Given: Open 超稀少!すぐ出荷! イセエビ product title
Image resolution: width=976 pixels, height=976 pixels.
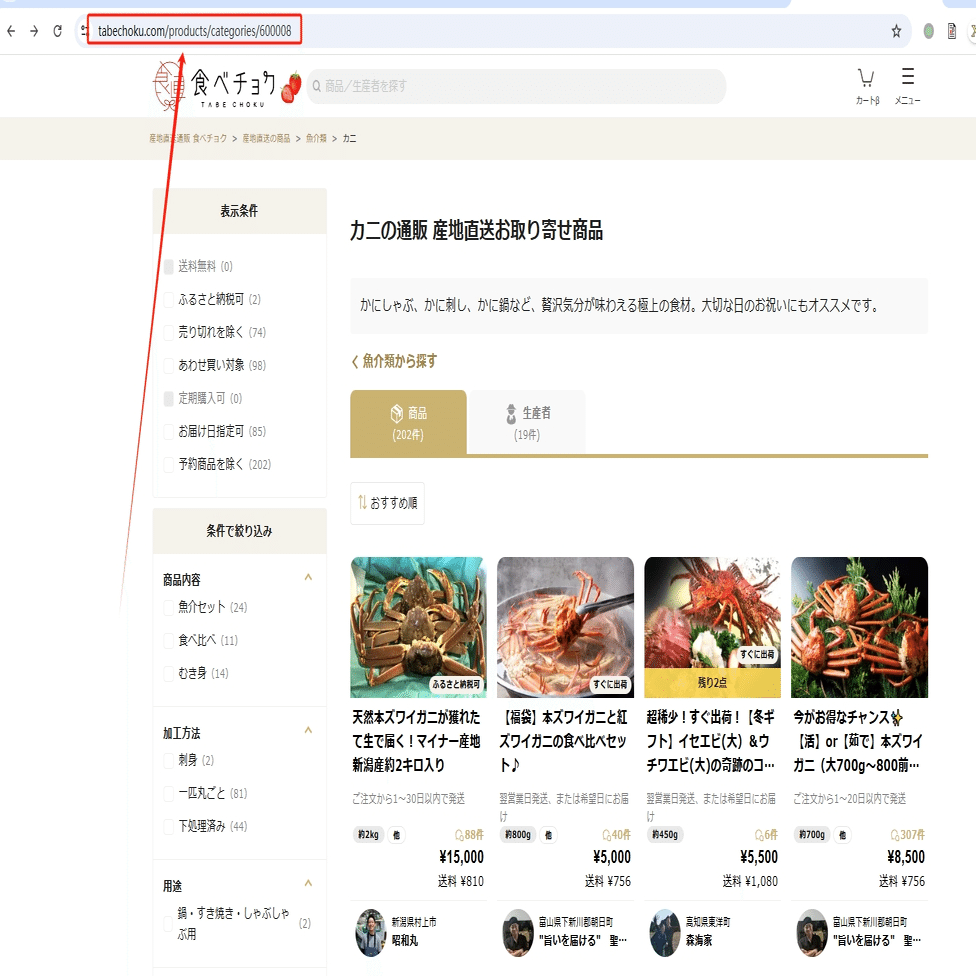Looking at the screenshot, I should (711, 741).
